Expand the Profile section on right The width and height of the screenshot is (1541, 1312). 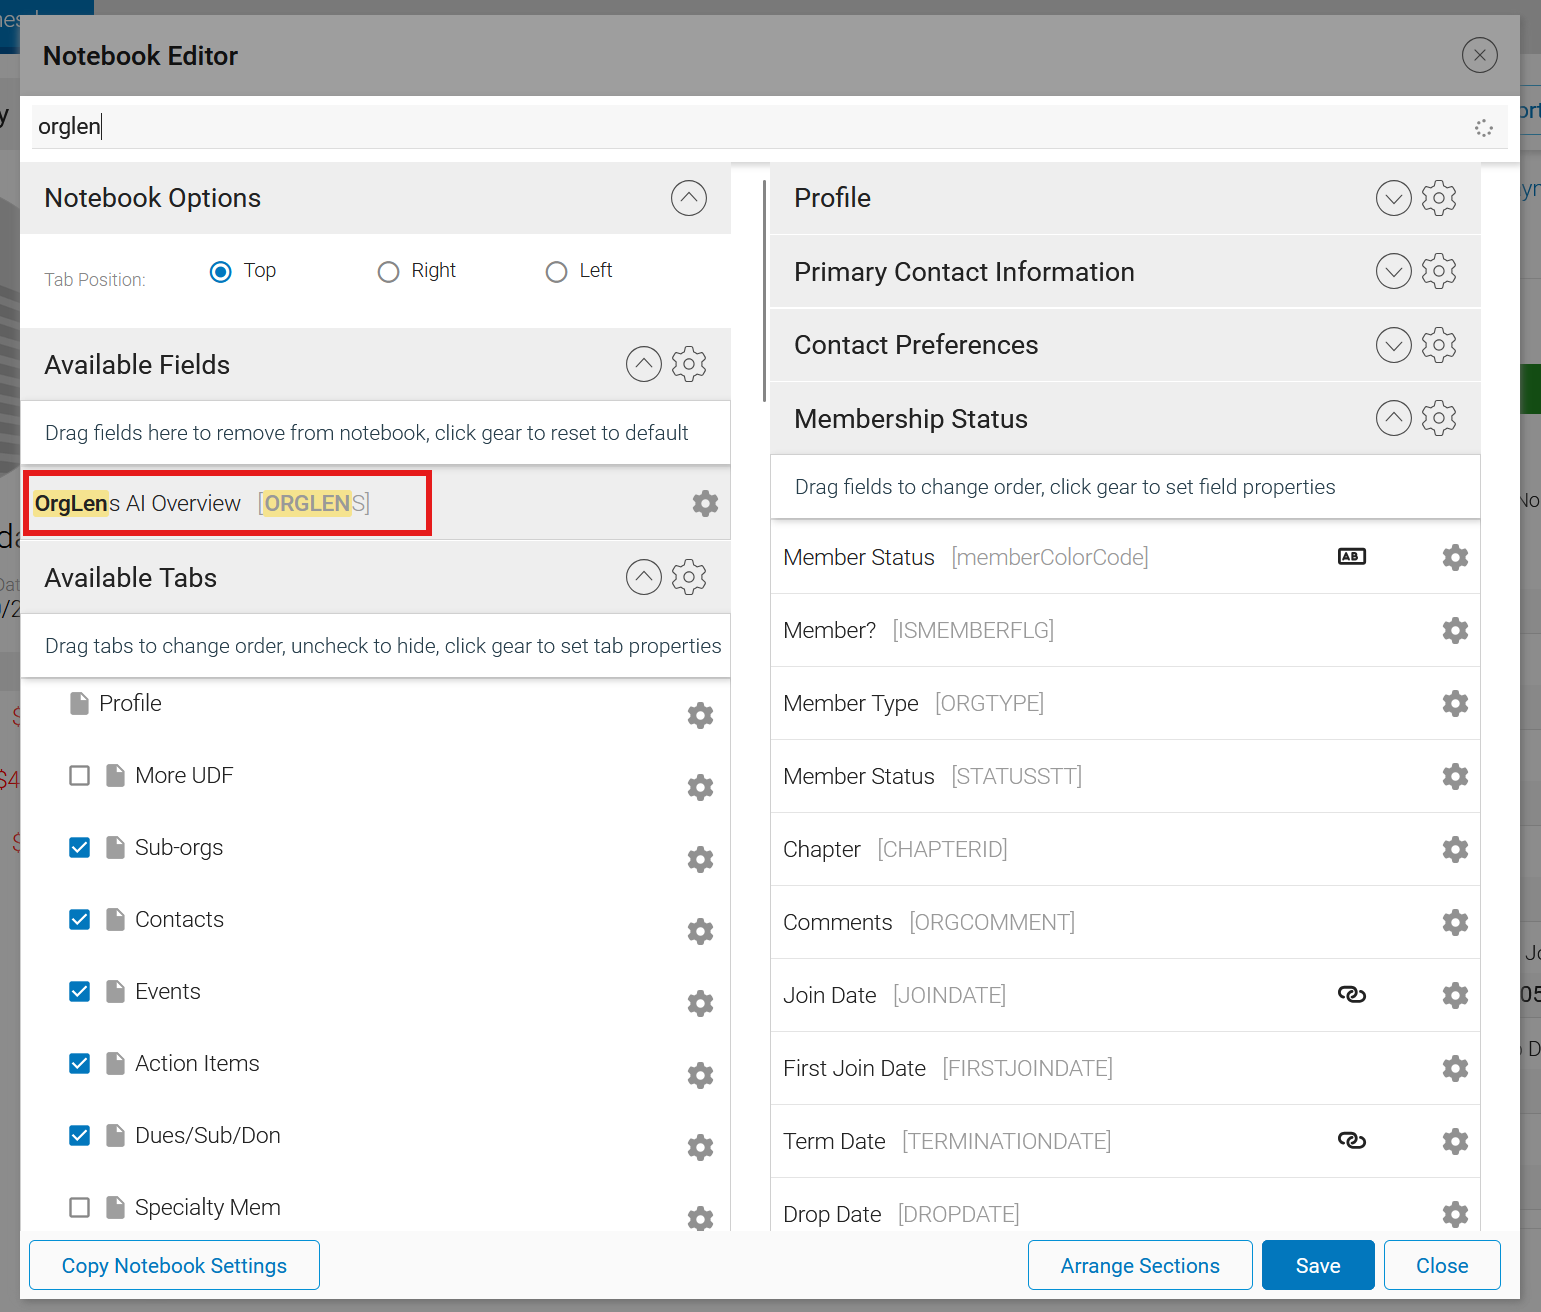[x=1394, y=198]
